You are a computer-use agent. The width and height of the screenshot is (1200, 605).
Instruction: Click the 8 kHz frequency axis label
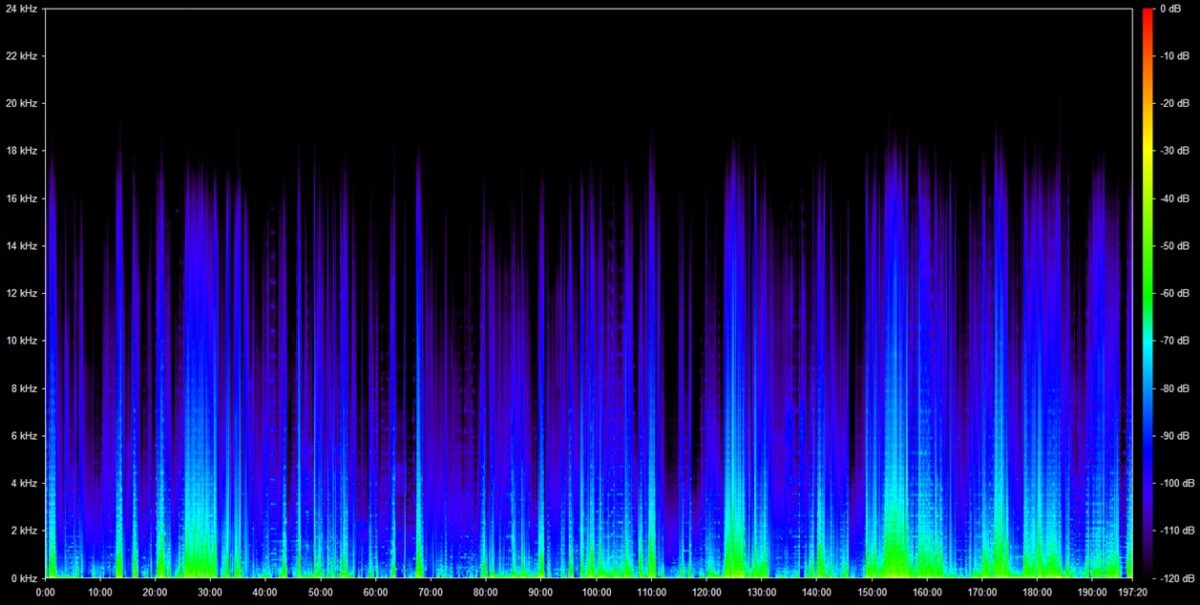[24, 388]
